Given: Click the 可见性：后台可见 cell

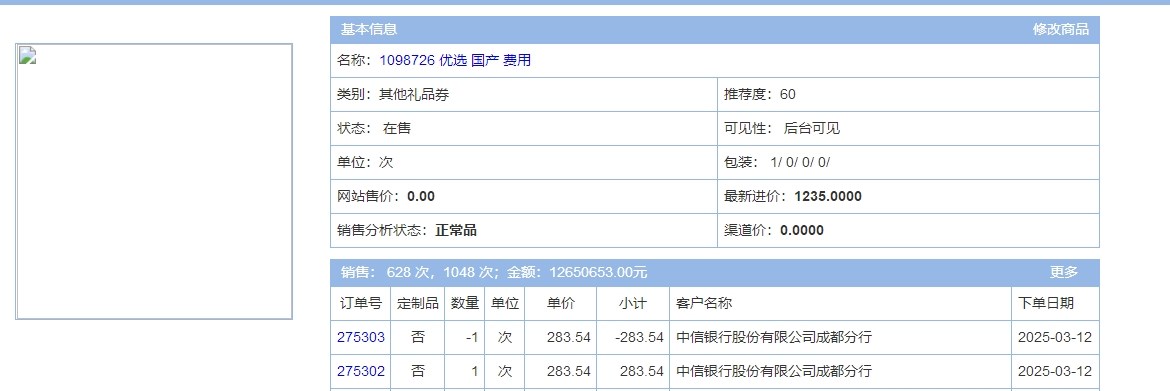Looking at the screenshot, I should pos(908,128).
